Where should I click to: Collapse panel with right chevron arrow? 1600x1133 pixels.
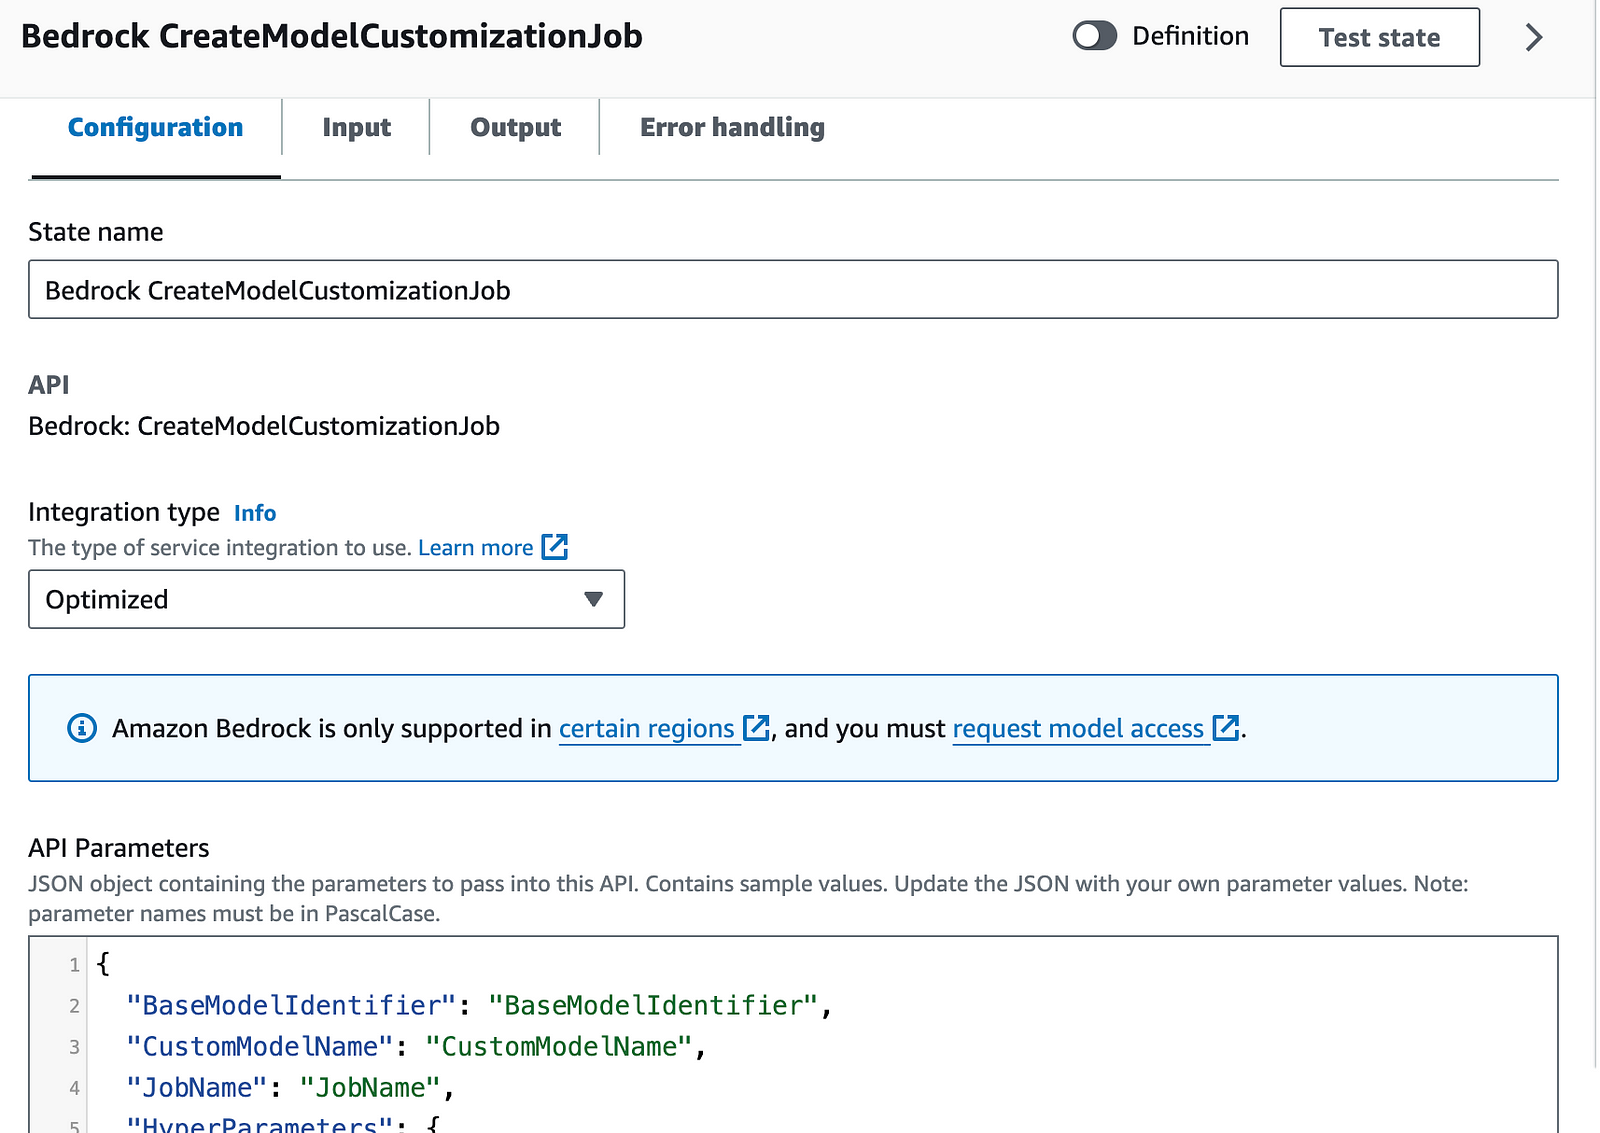click(1533, 38)
